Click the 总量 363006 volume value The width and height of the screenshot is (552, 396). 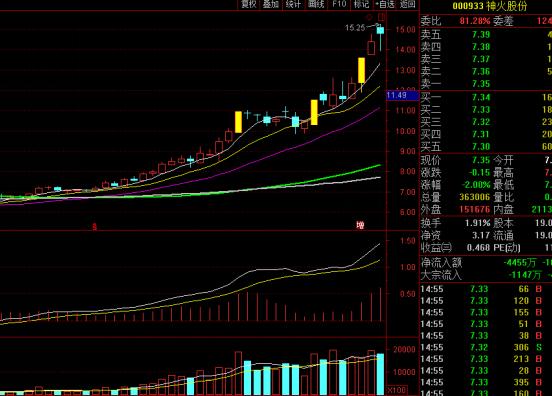pyautogui.click(x=475, y=197)
